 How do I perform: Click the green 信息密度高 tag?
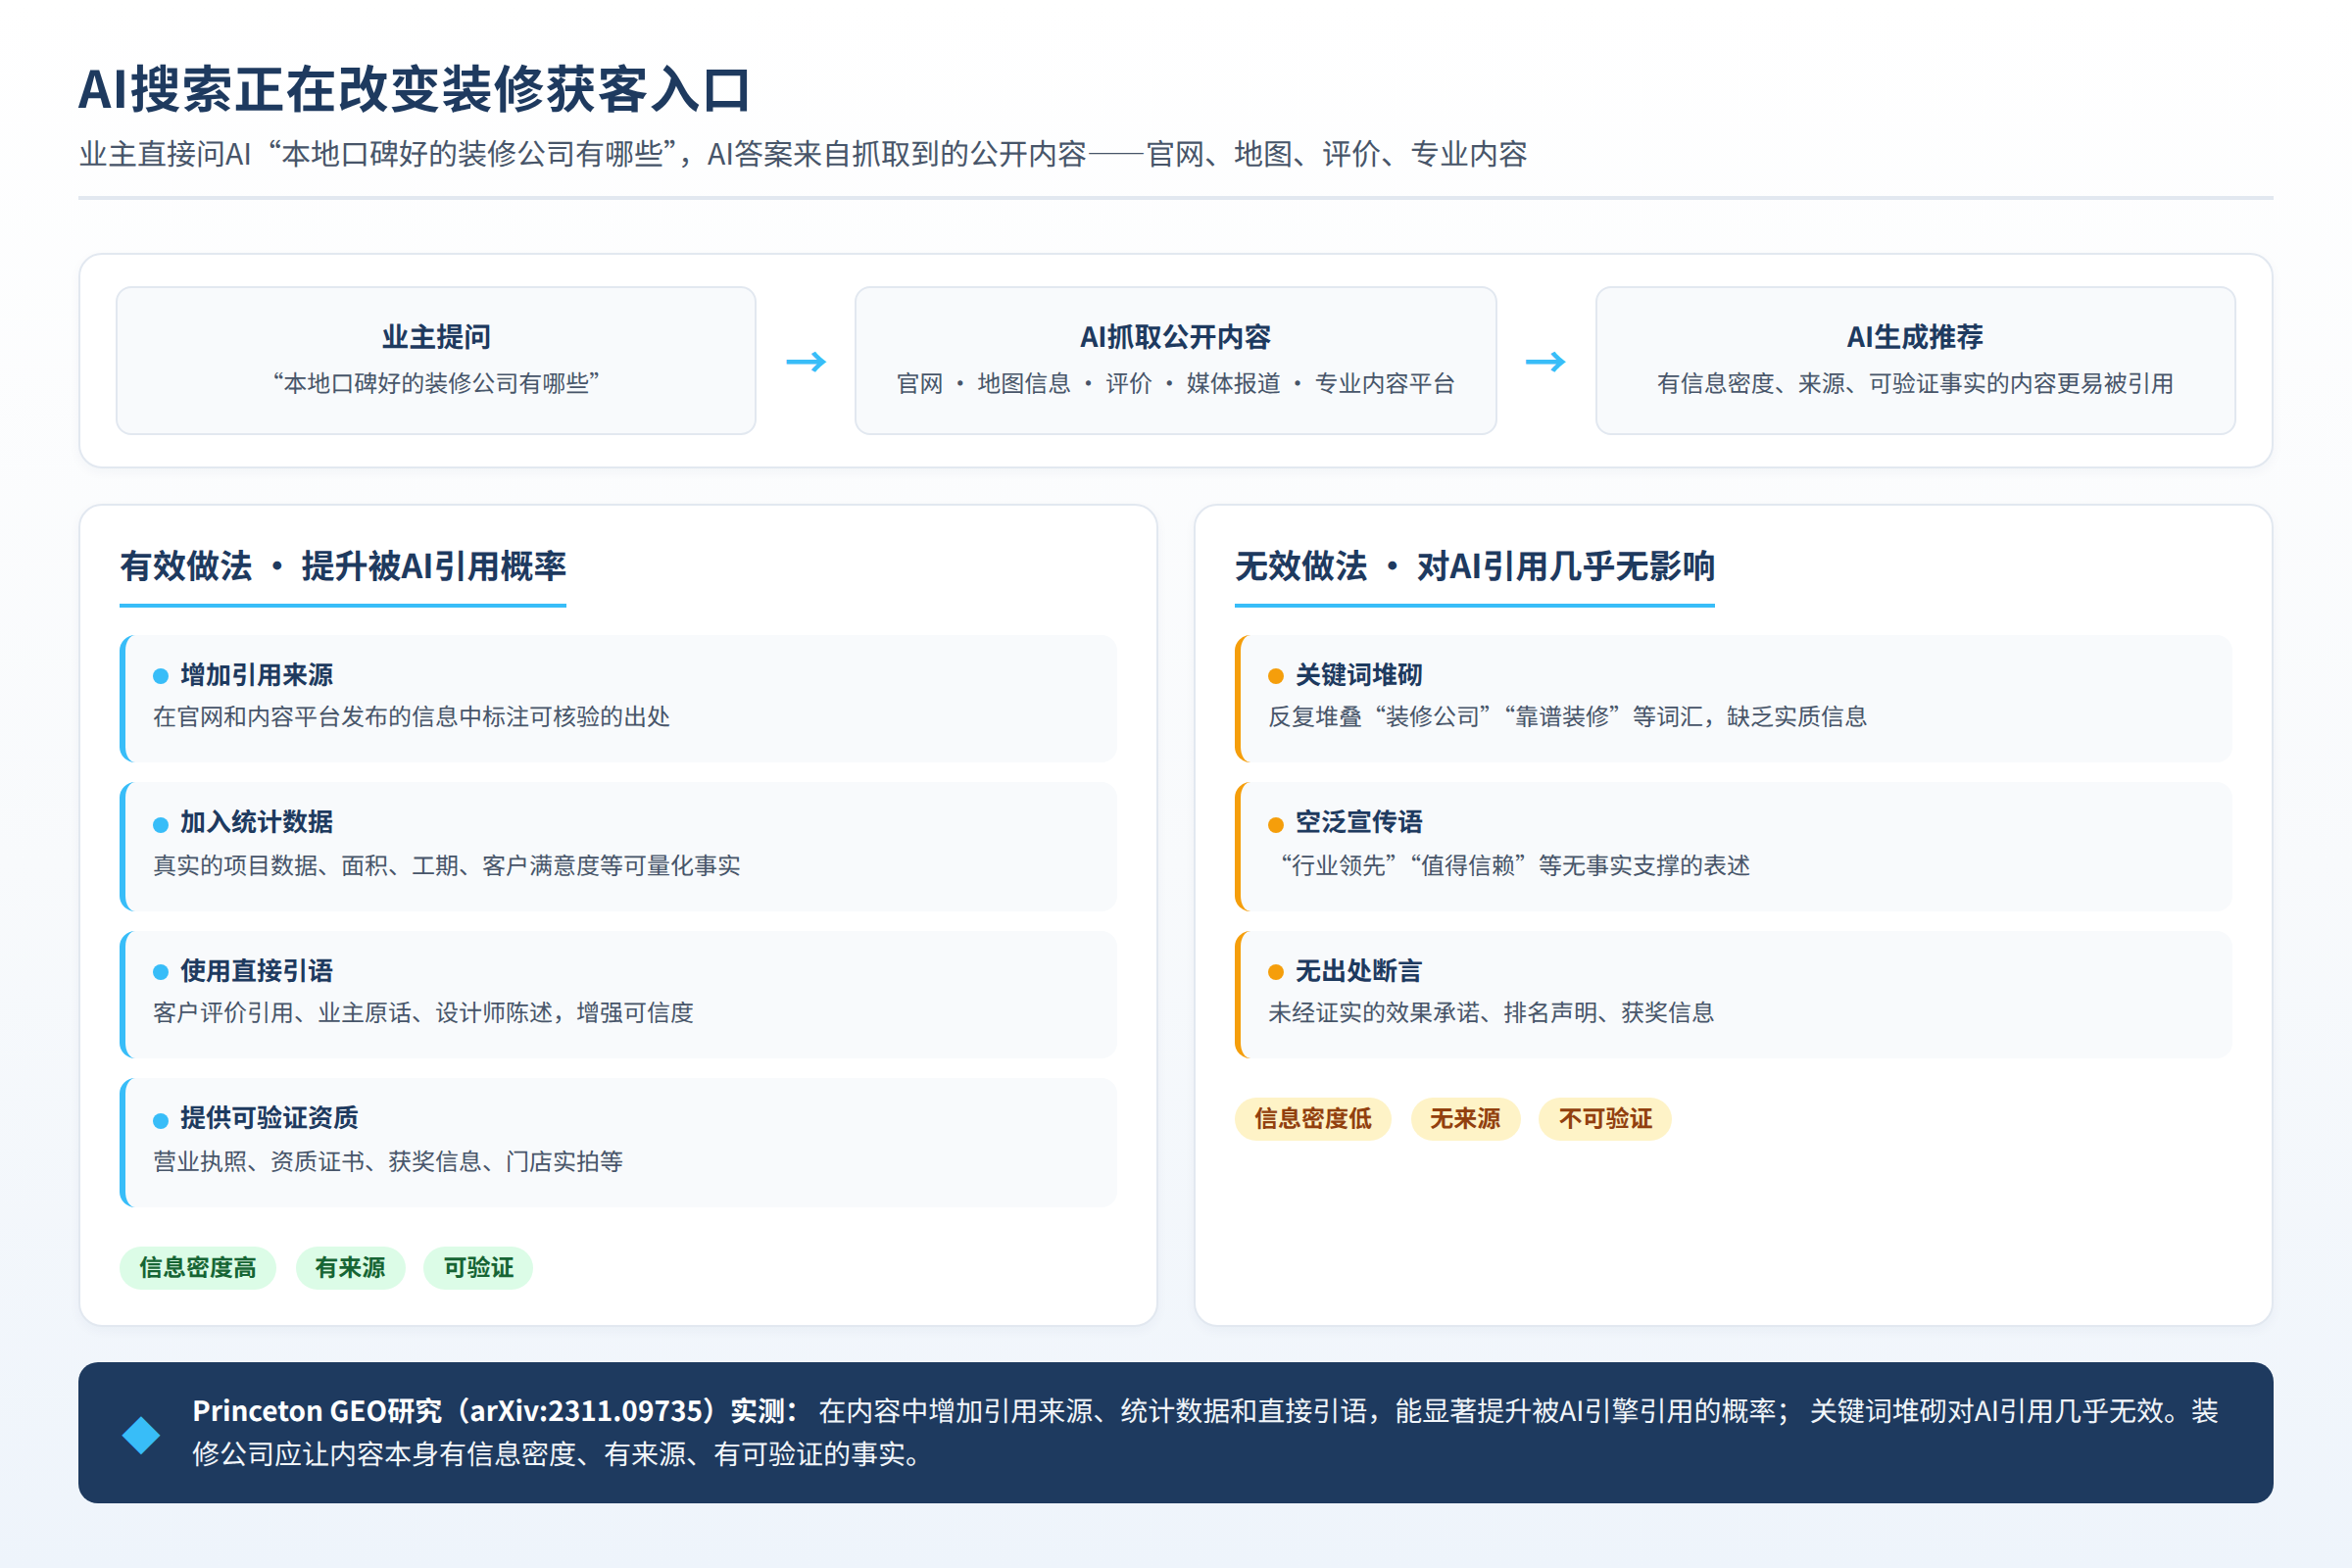198,1268
